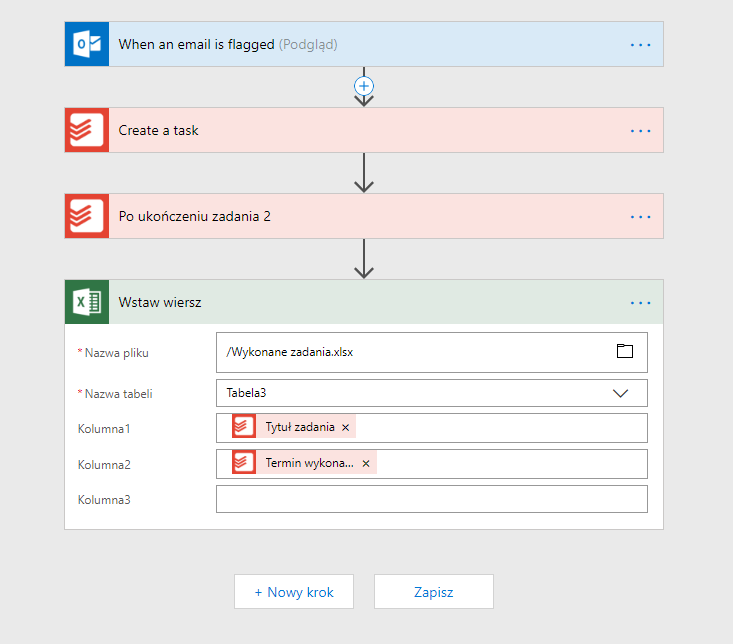
Task: Open the ellipsis menu for Wstaw wiersz
Action: coord(640,303)
